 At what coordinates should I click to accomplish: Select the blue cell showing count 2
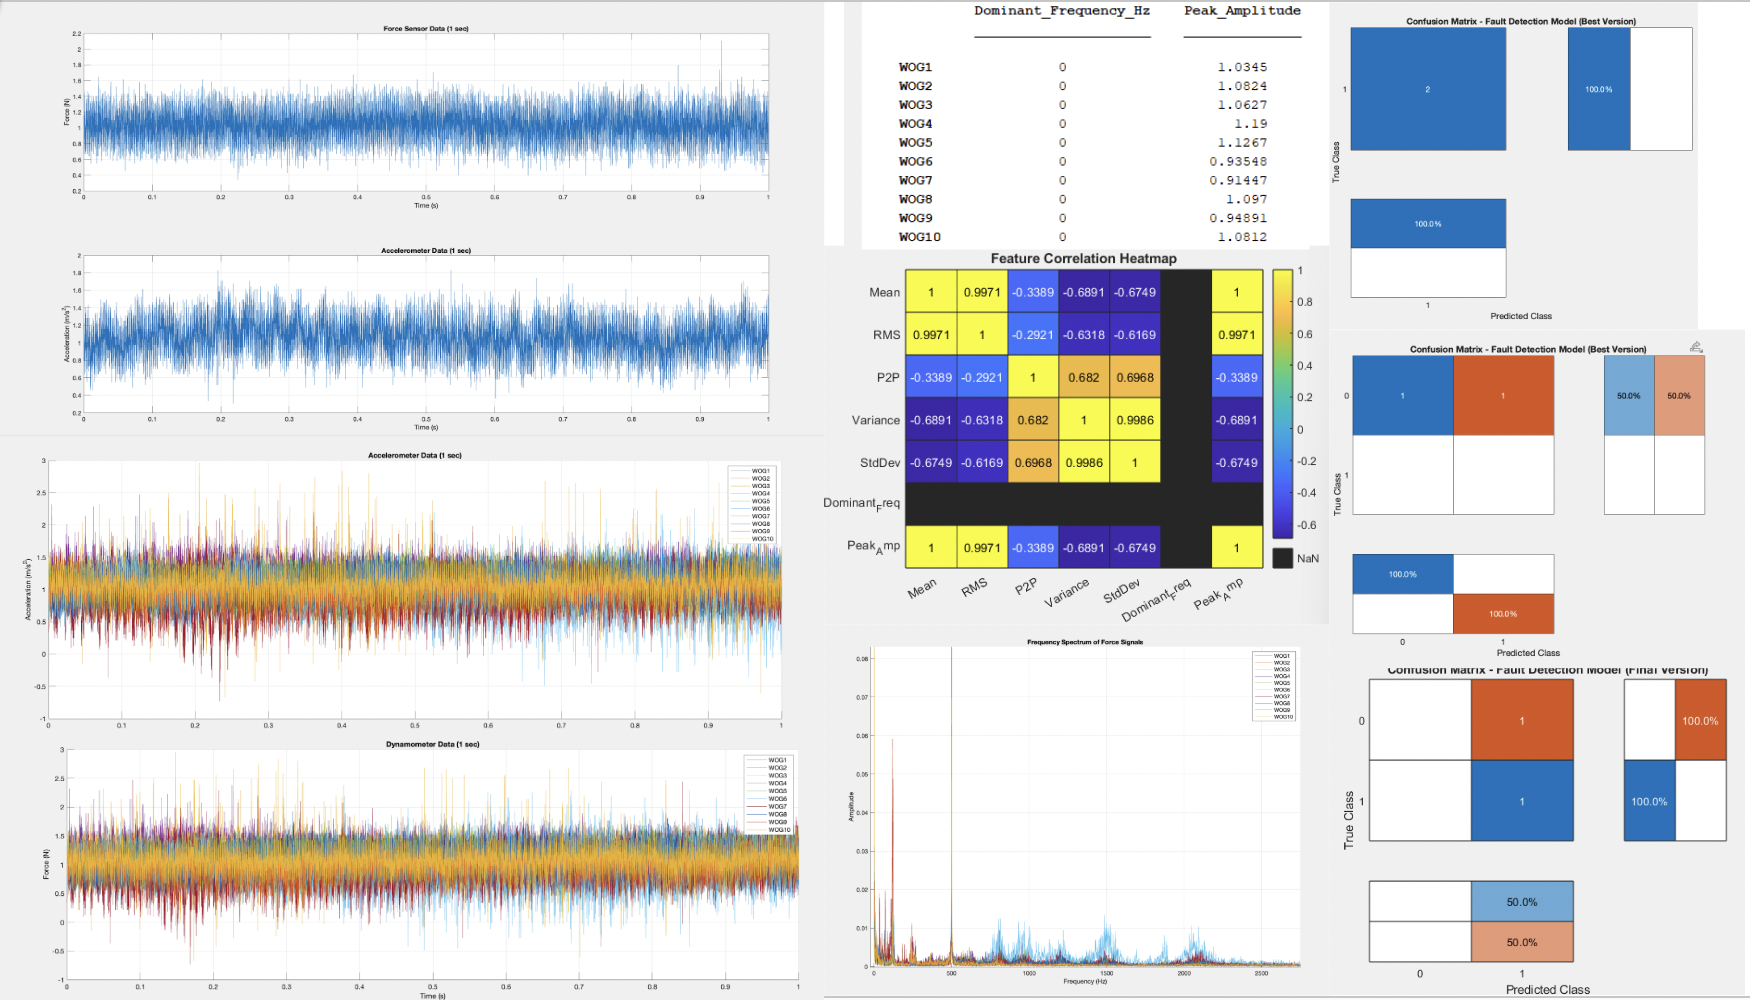pyautogui.click(x=1427, y=89)
